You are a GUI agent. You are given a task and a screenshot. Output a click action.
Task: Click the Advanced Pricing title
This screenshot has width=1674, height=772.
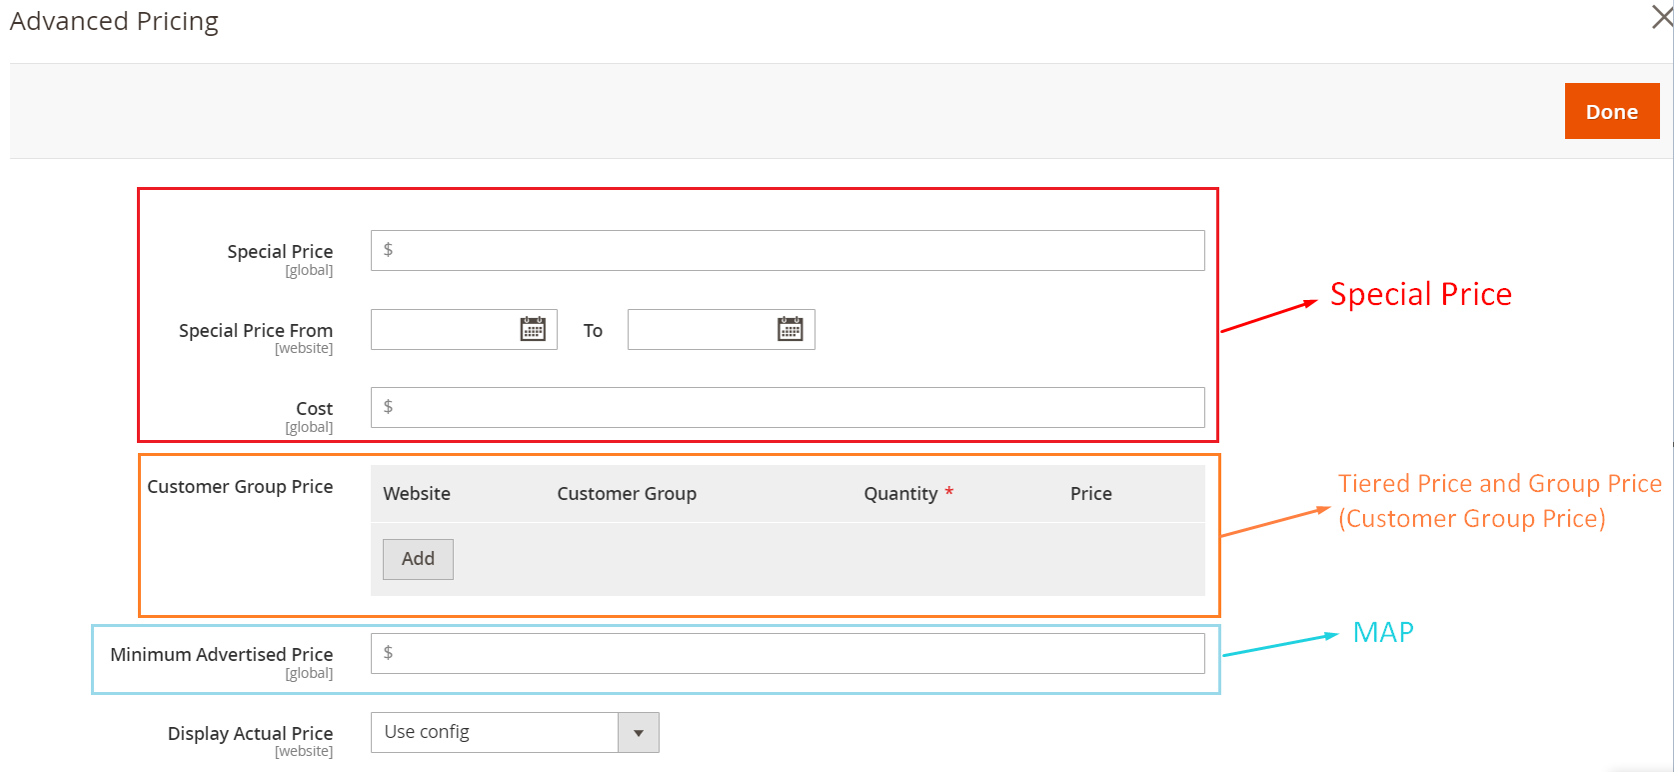point(114,21)
